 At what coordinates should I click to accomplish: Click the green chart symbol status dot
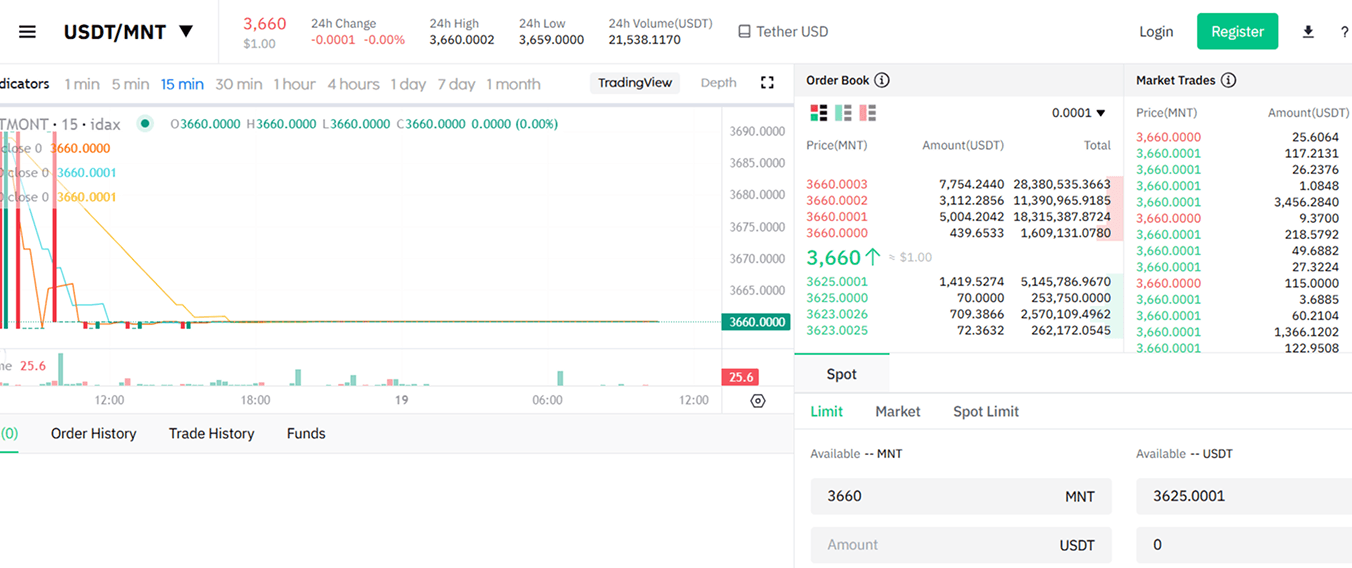click(145, 124)
